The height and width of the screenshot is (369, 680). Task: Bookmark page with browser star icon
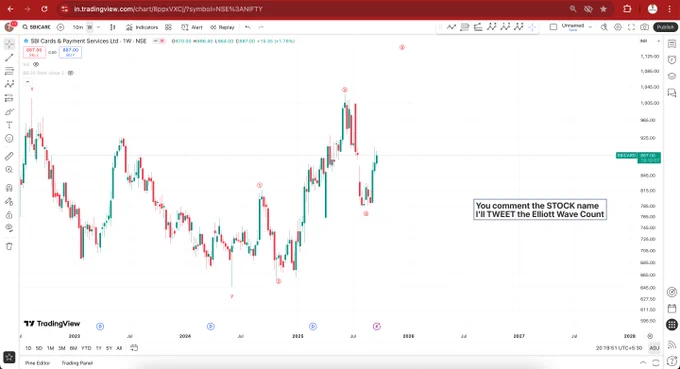tap(603, 9)
